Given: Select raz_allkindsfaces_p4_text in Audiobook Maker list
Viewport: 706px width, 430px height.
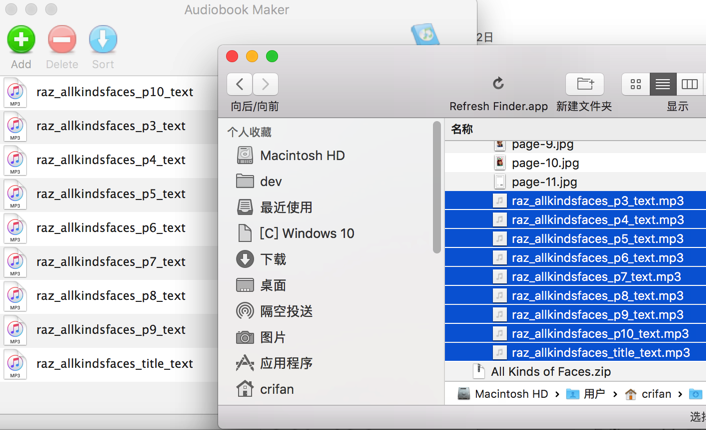Looking at the screenshot, I should click(x=109, y=160).
